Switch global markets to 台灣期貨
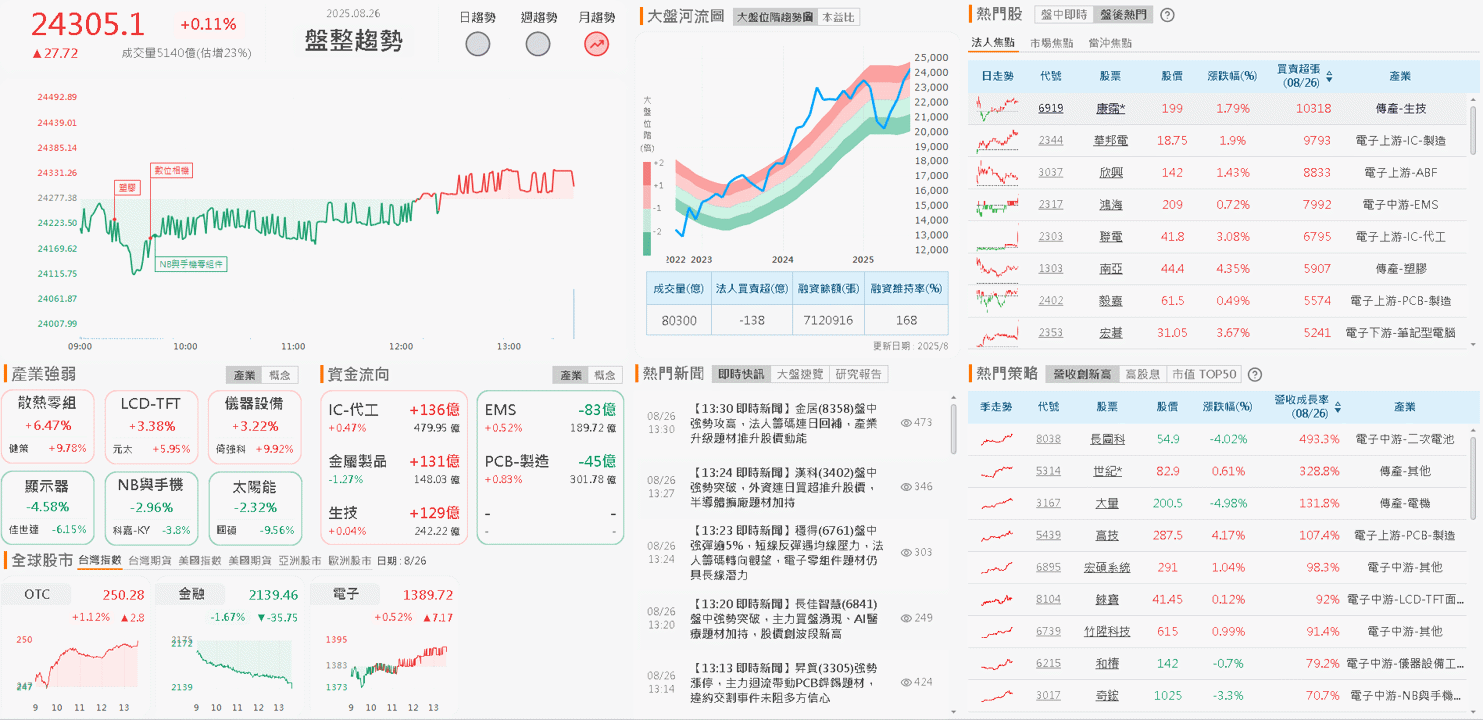Image resolution: width=1483 pixels, height=720 pixels. pyautogui.click(x=150, y=561)
